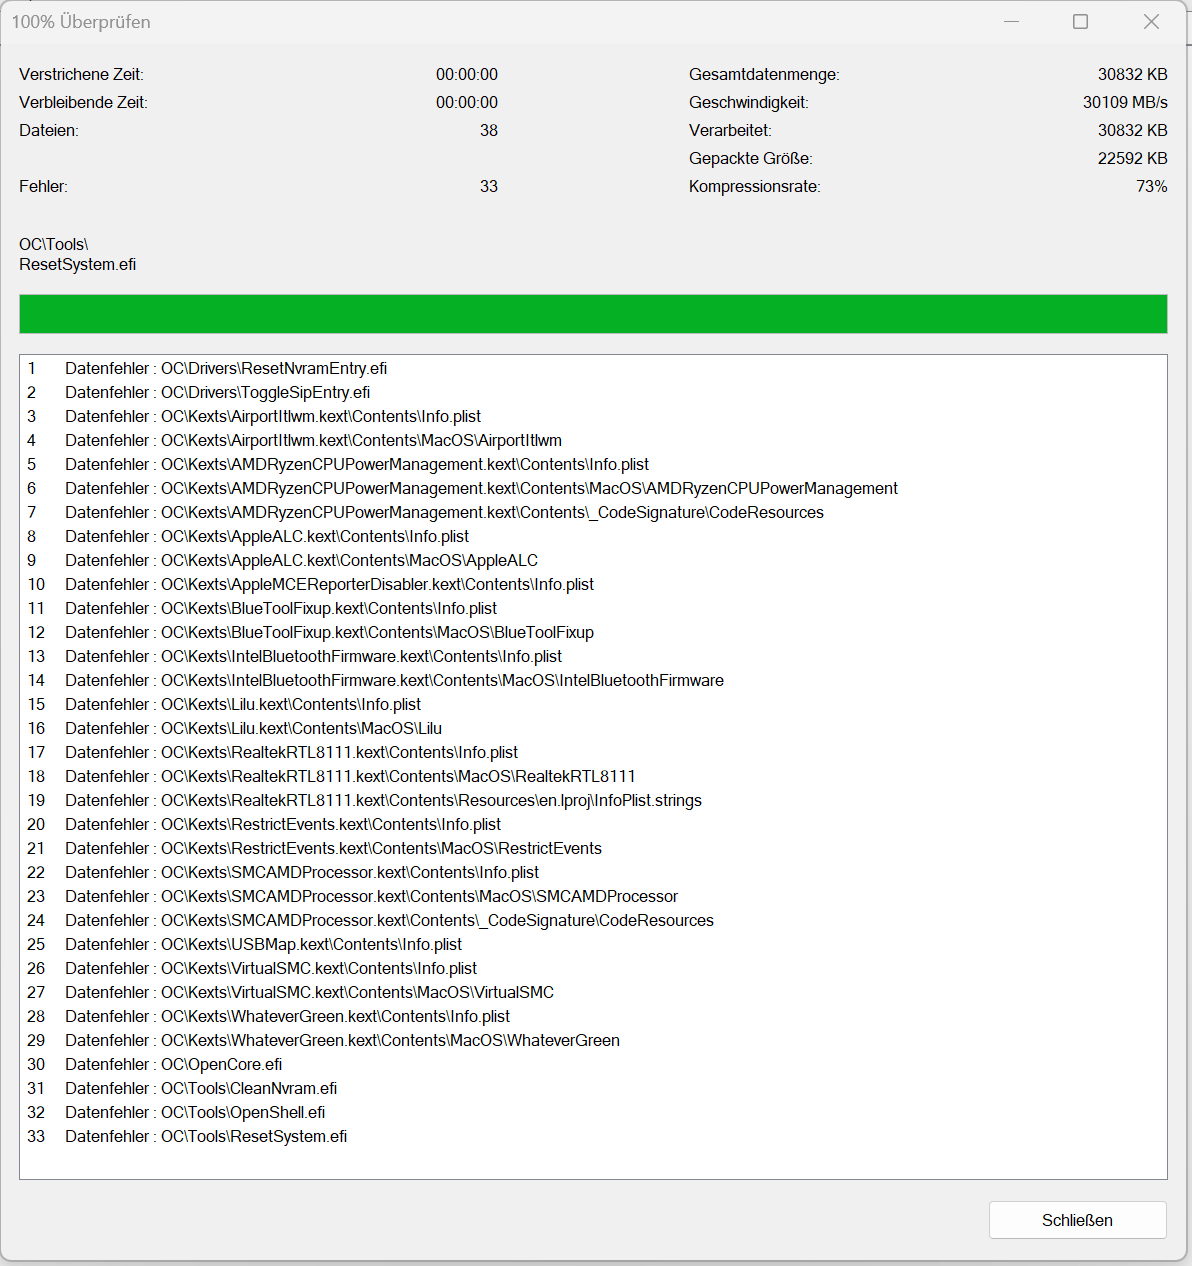Select row MacOS\AppleALC
Image resolution: width=1192 pixels, height=1266 pixels.
(x=593, y=560)
